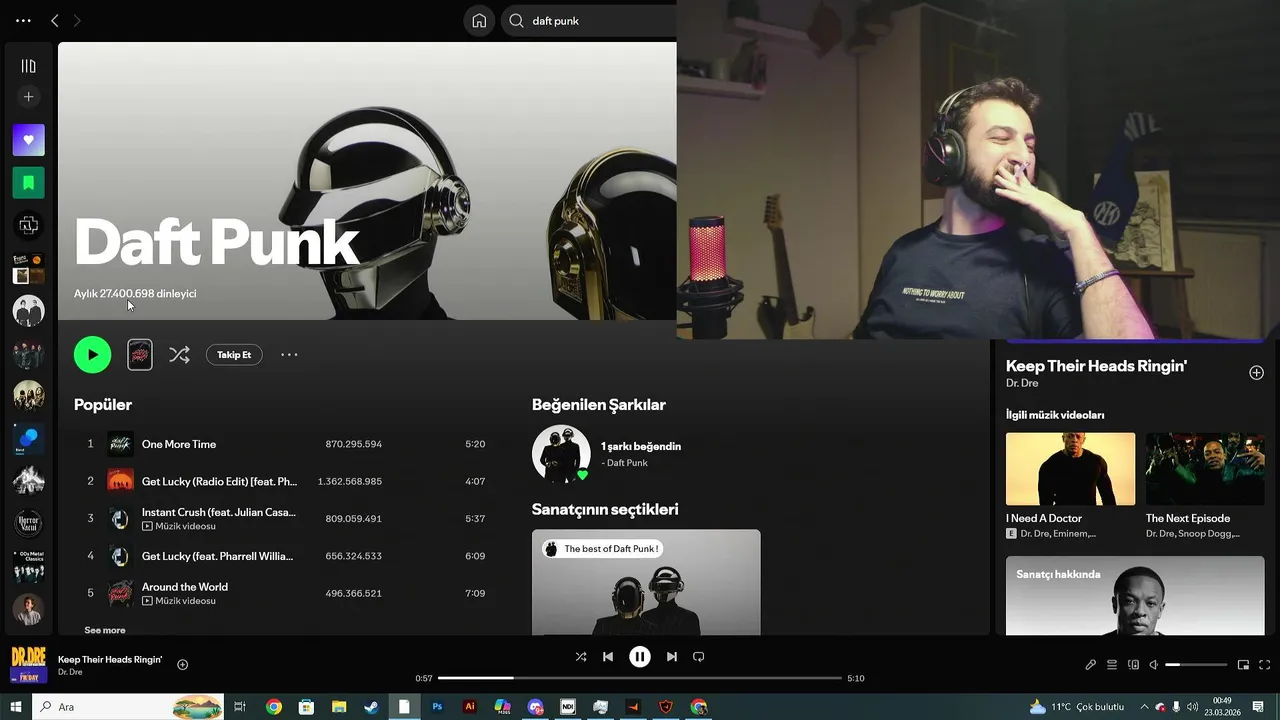
Task: Adjust the volume slider
Action: point(1196,664)
